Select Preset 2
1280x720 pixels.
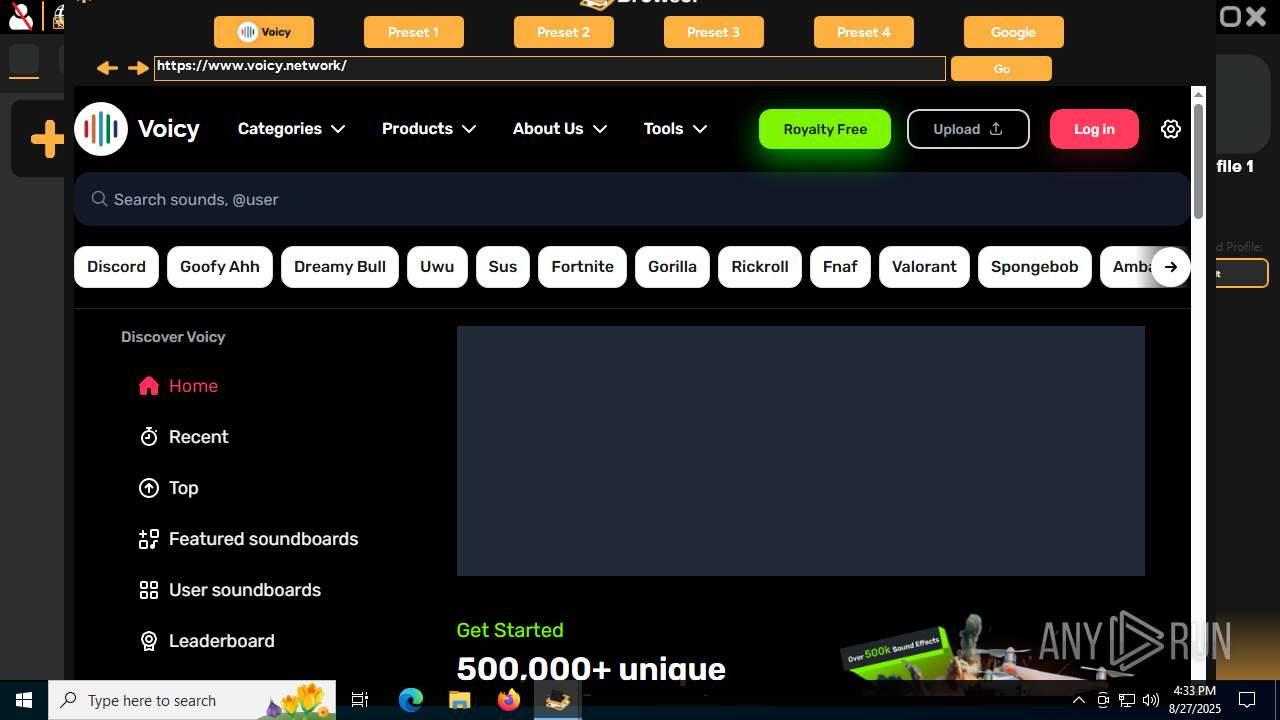tap(564, 32)
